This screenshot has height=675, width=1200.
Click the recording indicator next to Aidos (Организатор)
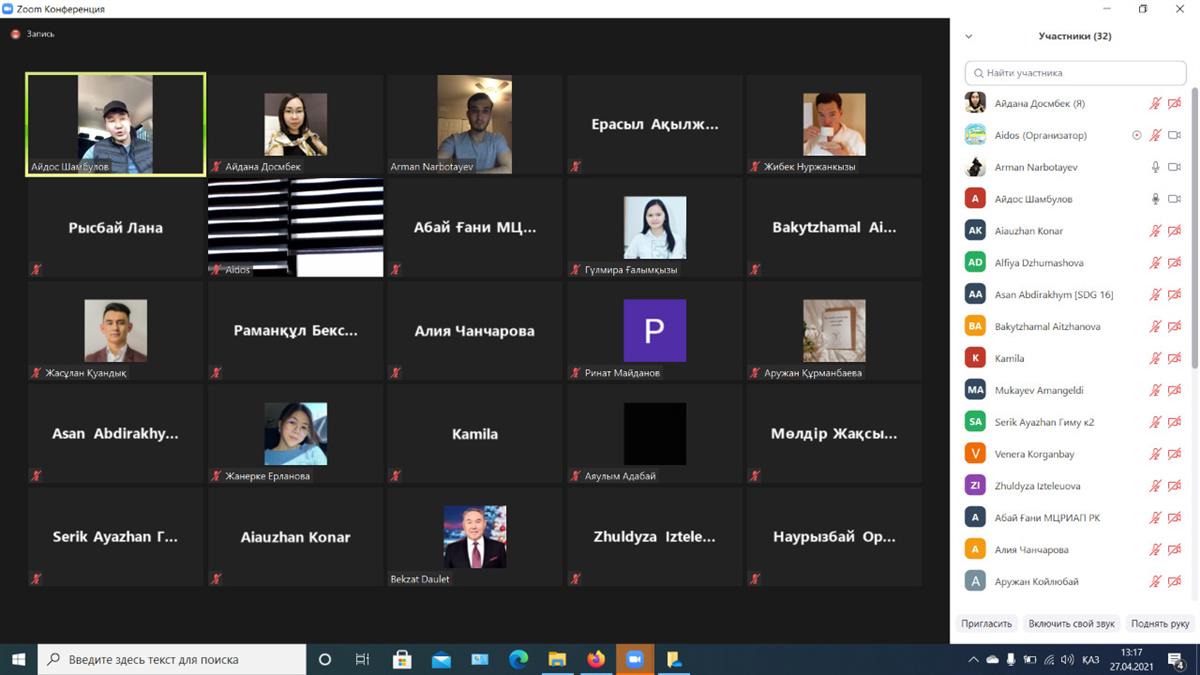1136,135
